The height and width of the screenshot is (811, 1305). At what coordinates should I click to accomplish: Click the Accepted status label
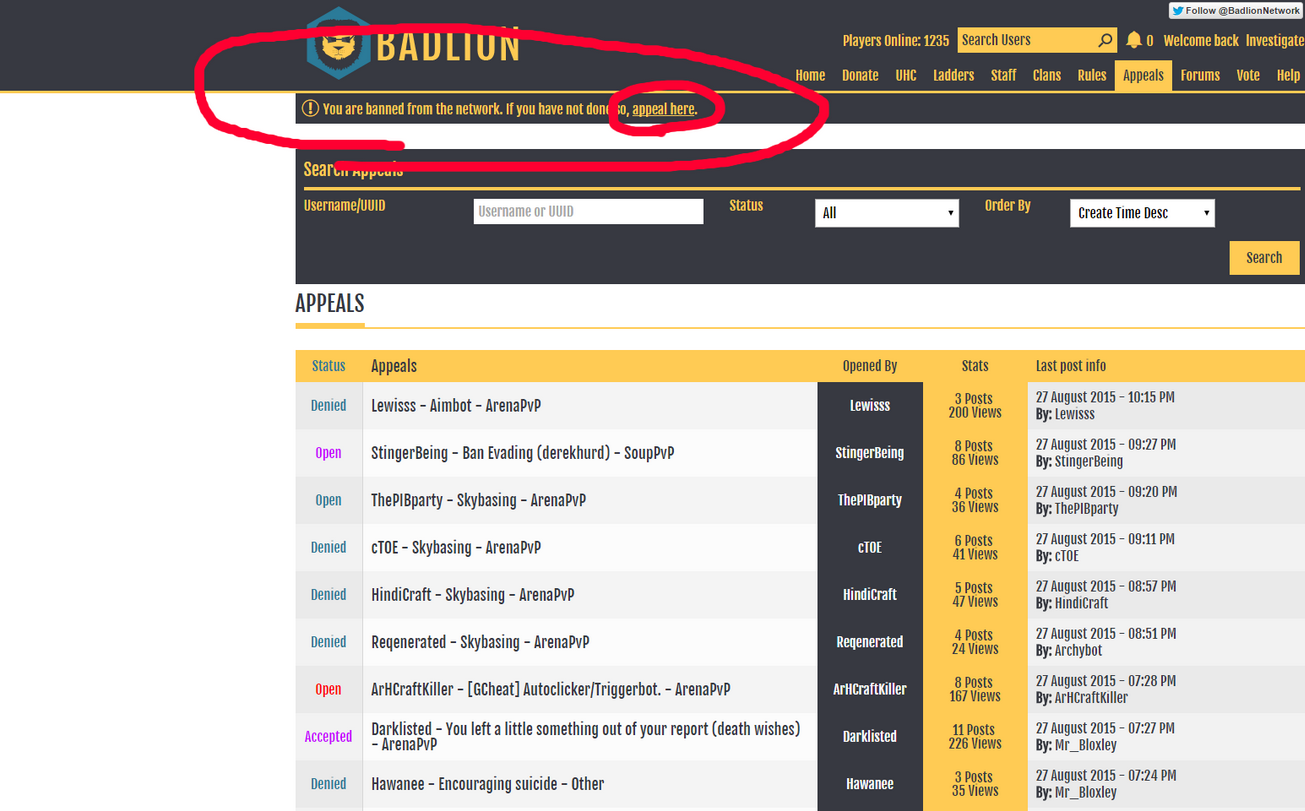click(x=328, y=737)
